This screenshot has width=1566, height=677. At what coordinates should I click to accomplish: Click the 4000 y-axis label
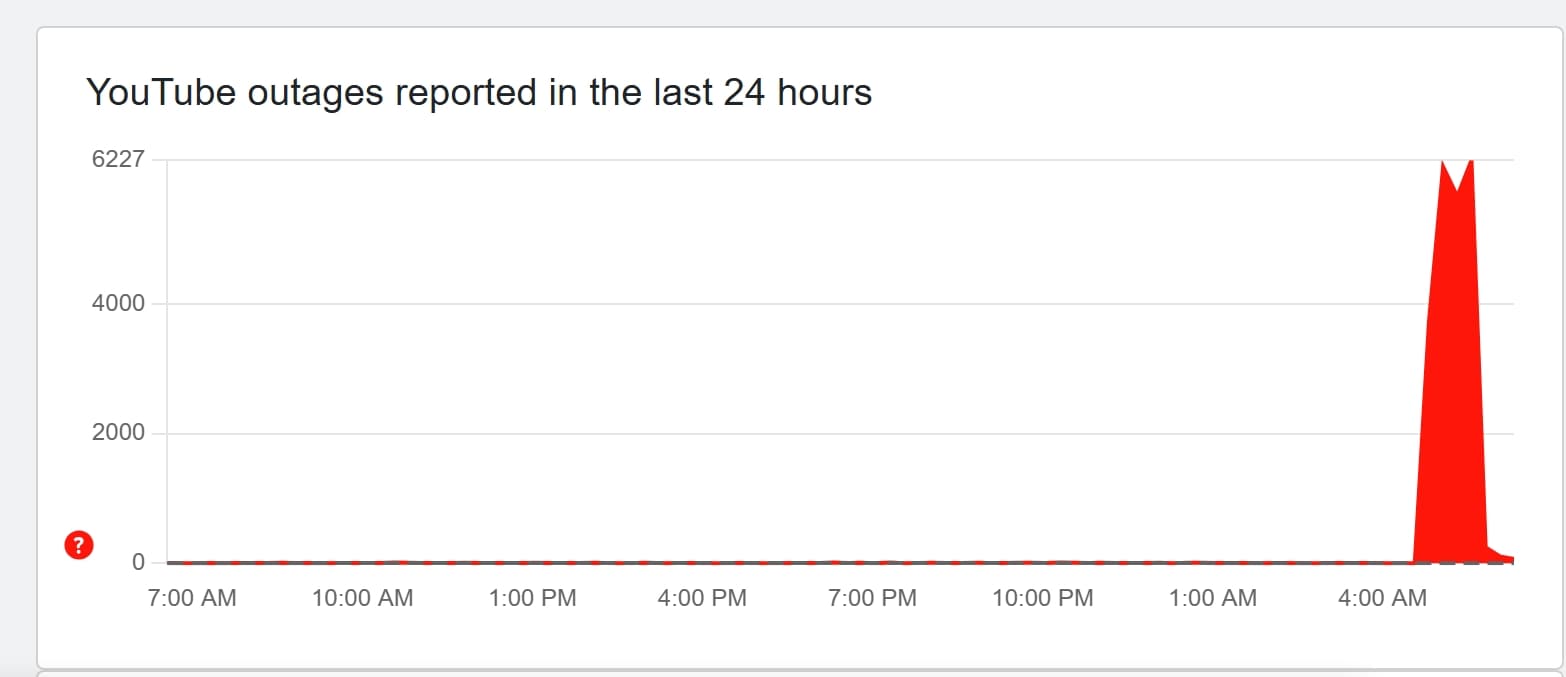coord(118,303)
